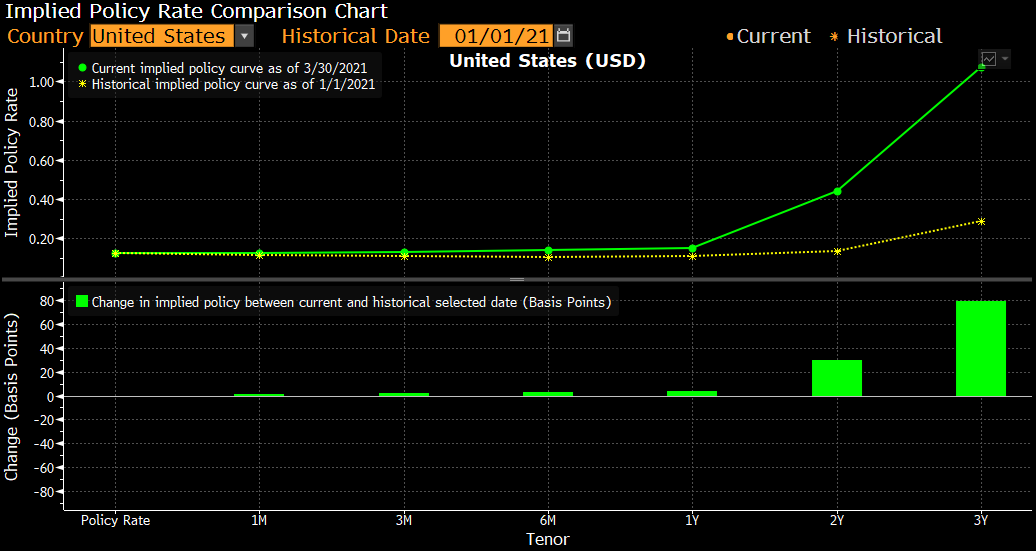Click the United States (USD) chart title

coord(547,61)
